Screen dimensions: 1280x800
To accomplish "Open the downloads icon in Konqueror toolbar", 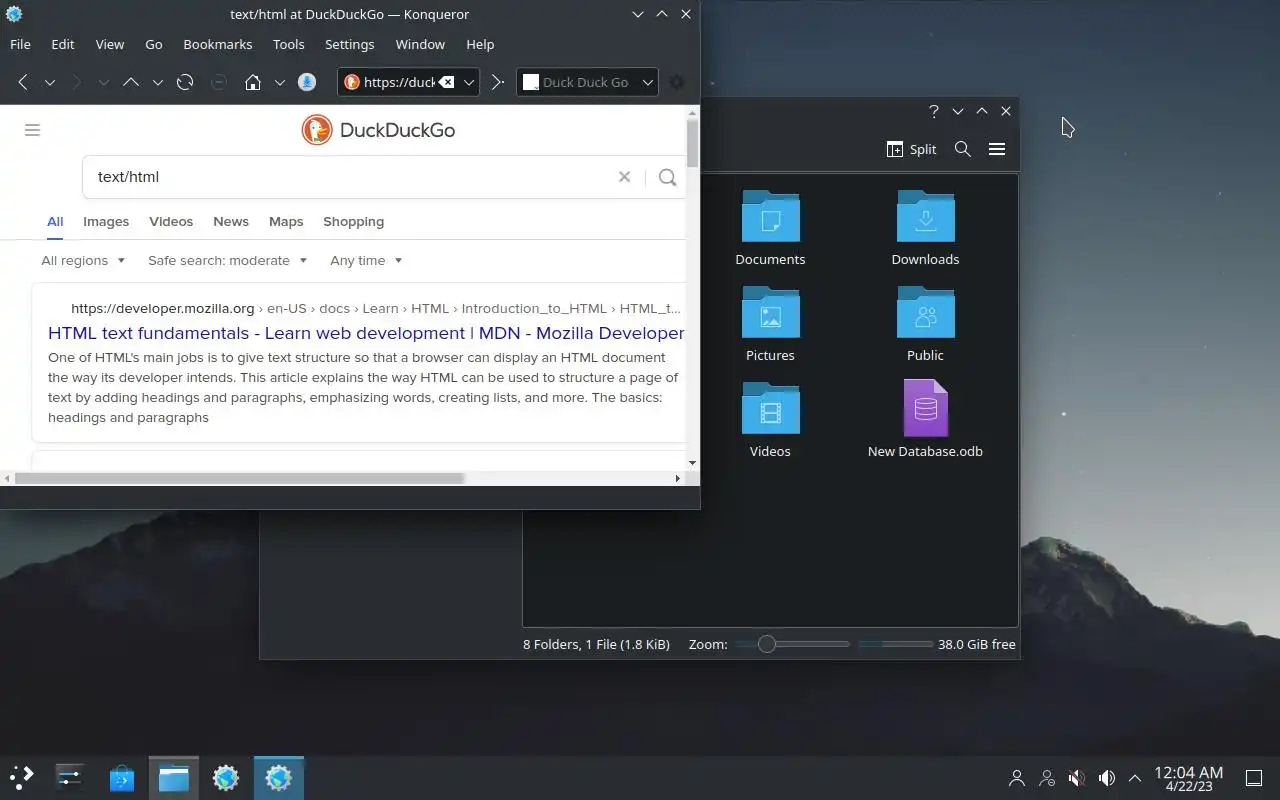I will (308, 82).
